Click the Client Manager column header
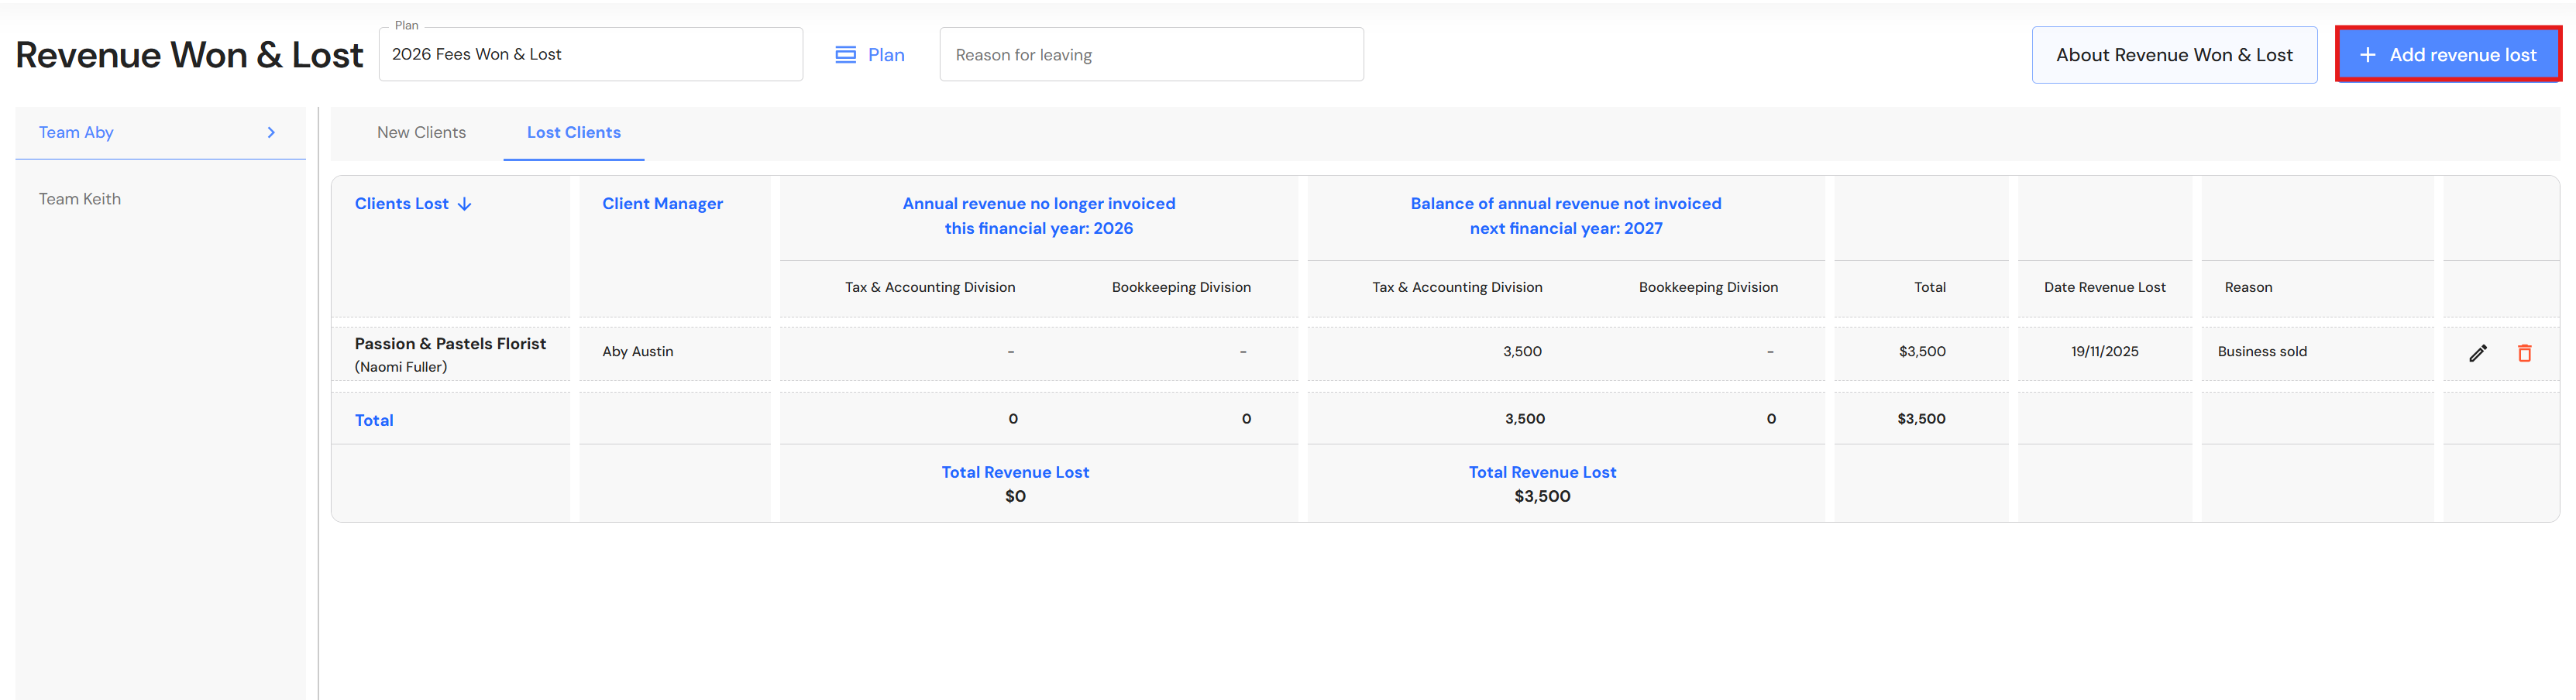The image size is (2576, 700). 662,204
